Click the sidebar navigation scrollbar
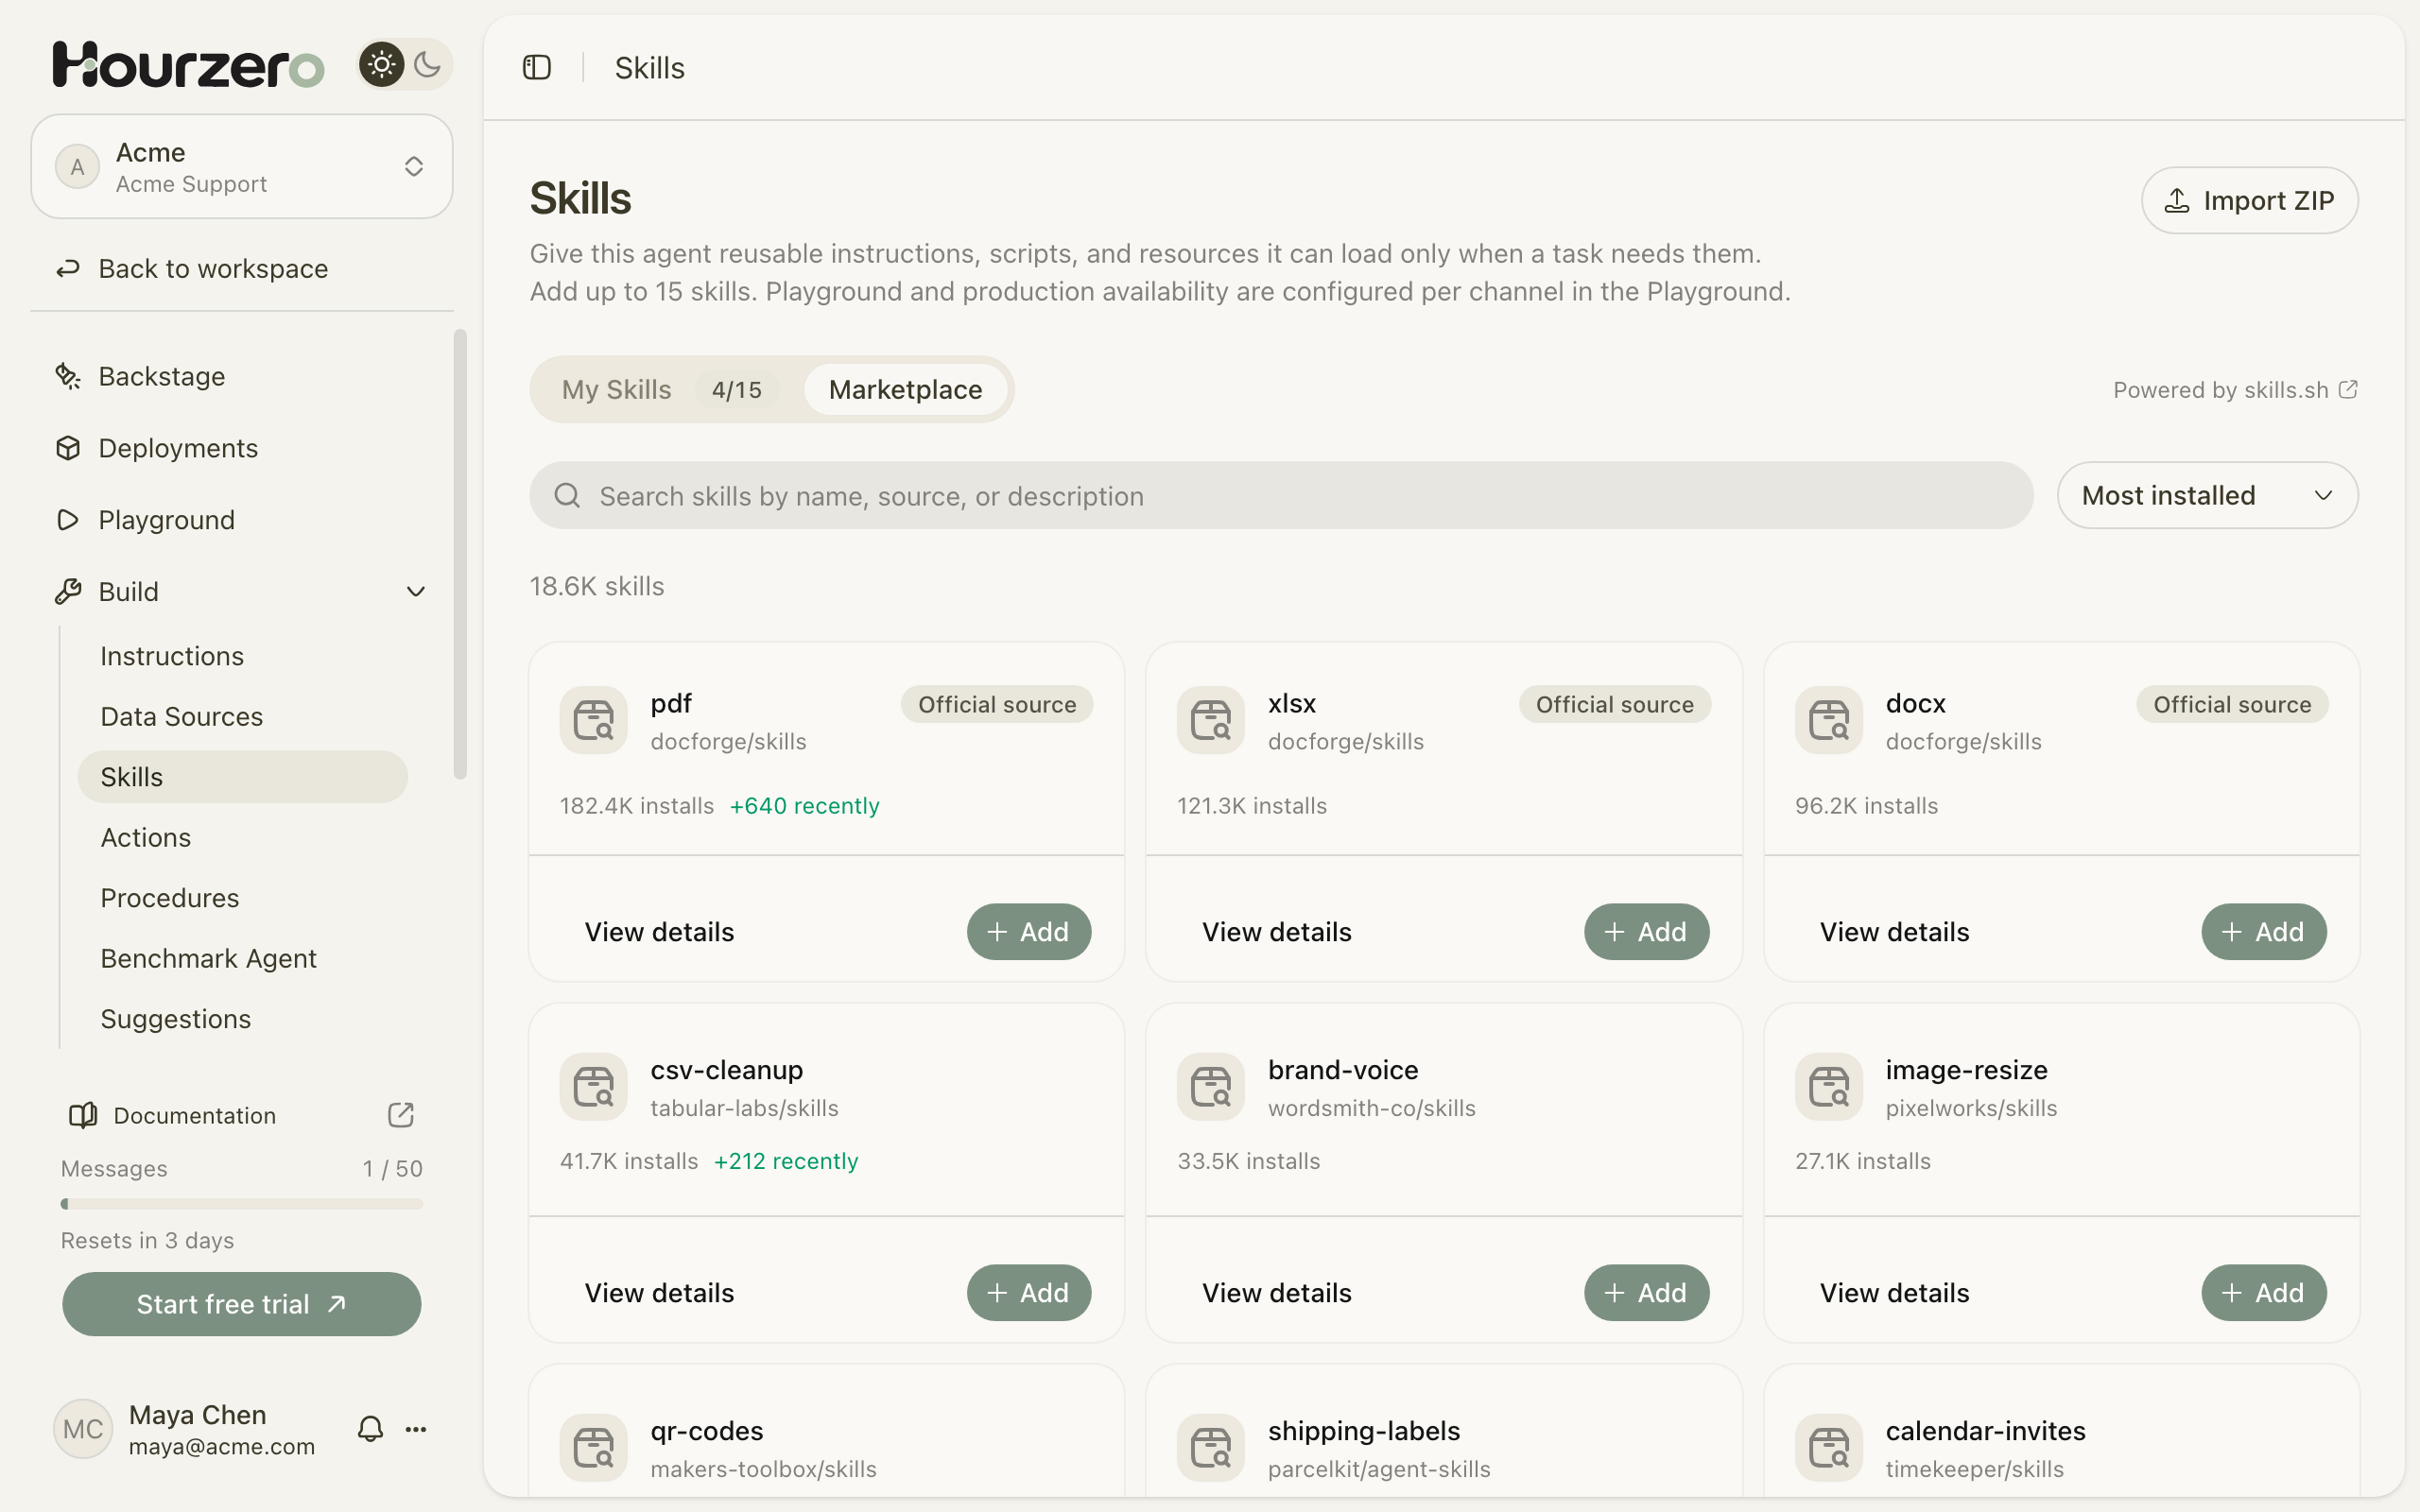The height and width of the screenshot is (1512, 2420). pyautogui.click(x=460, y=554)
